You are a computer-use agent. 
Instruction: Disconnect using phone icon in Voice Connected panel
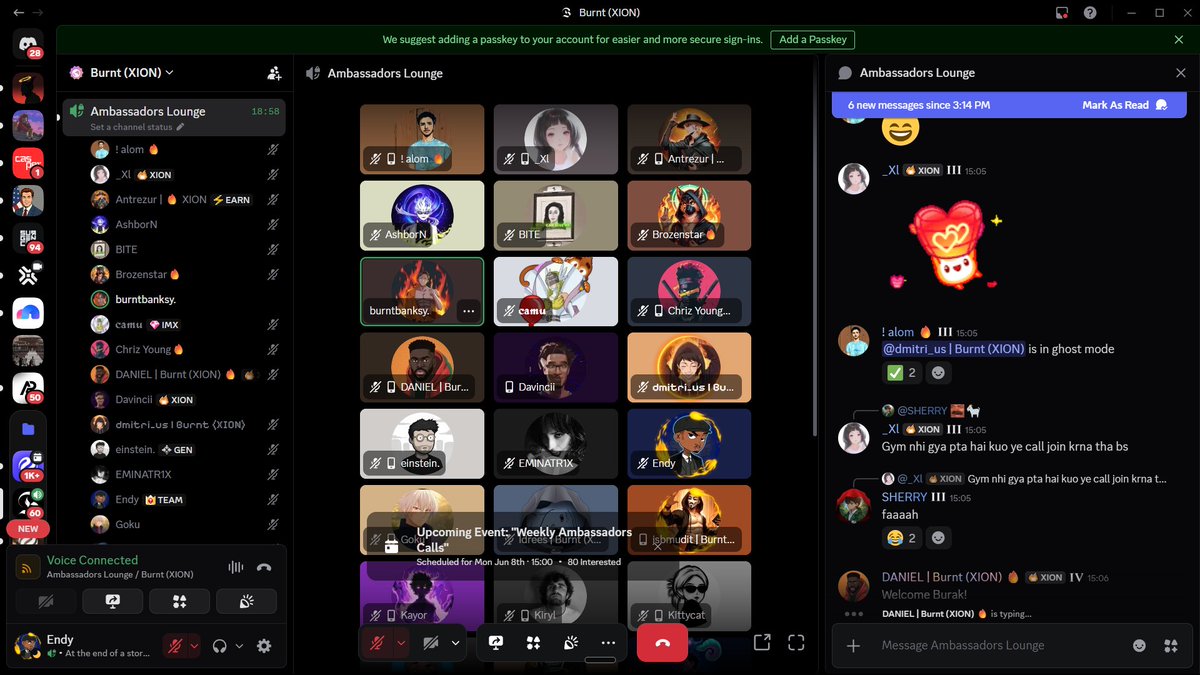pyautogui.click(x=264, y=567)
